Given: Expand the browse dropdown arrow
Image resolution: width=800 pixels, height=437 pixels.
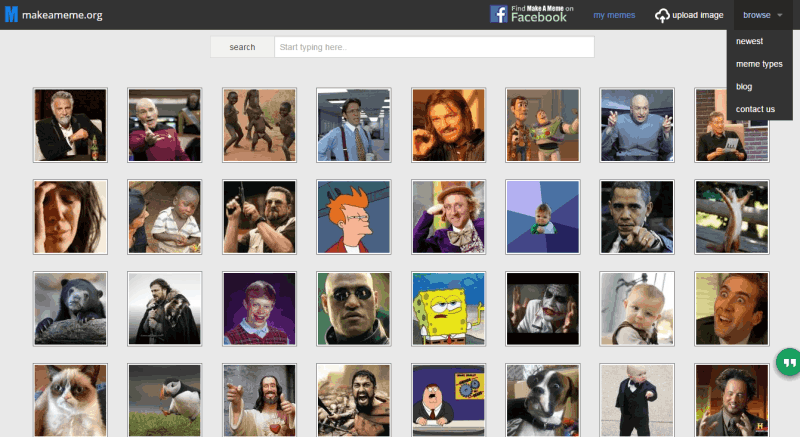Looking at the screenshot, I should click(780, 15).
